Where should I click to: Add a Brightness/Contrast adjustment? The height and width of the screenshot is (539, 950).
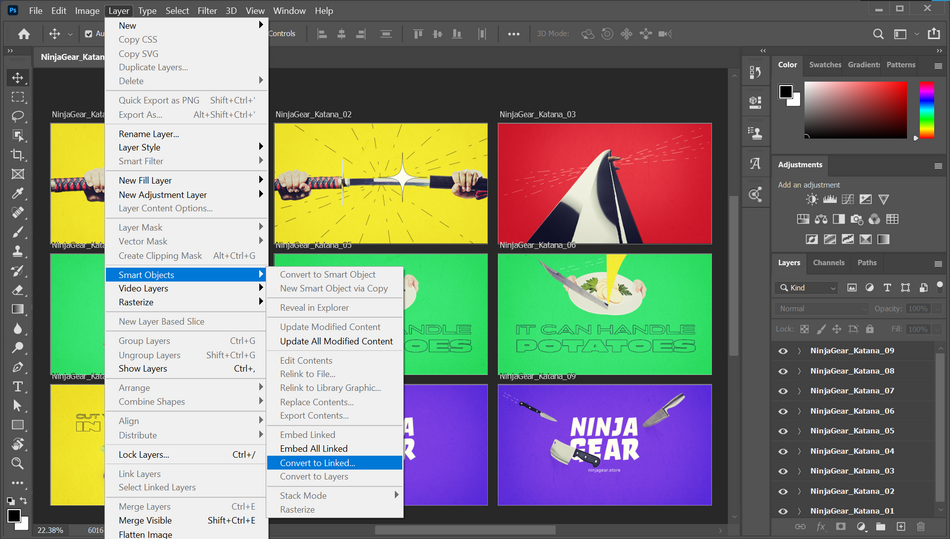(x=812, y=199)
